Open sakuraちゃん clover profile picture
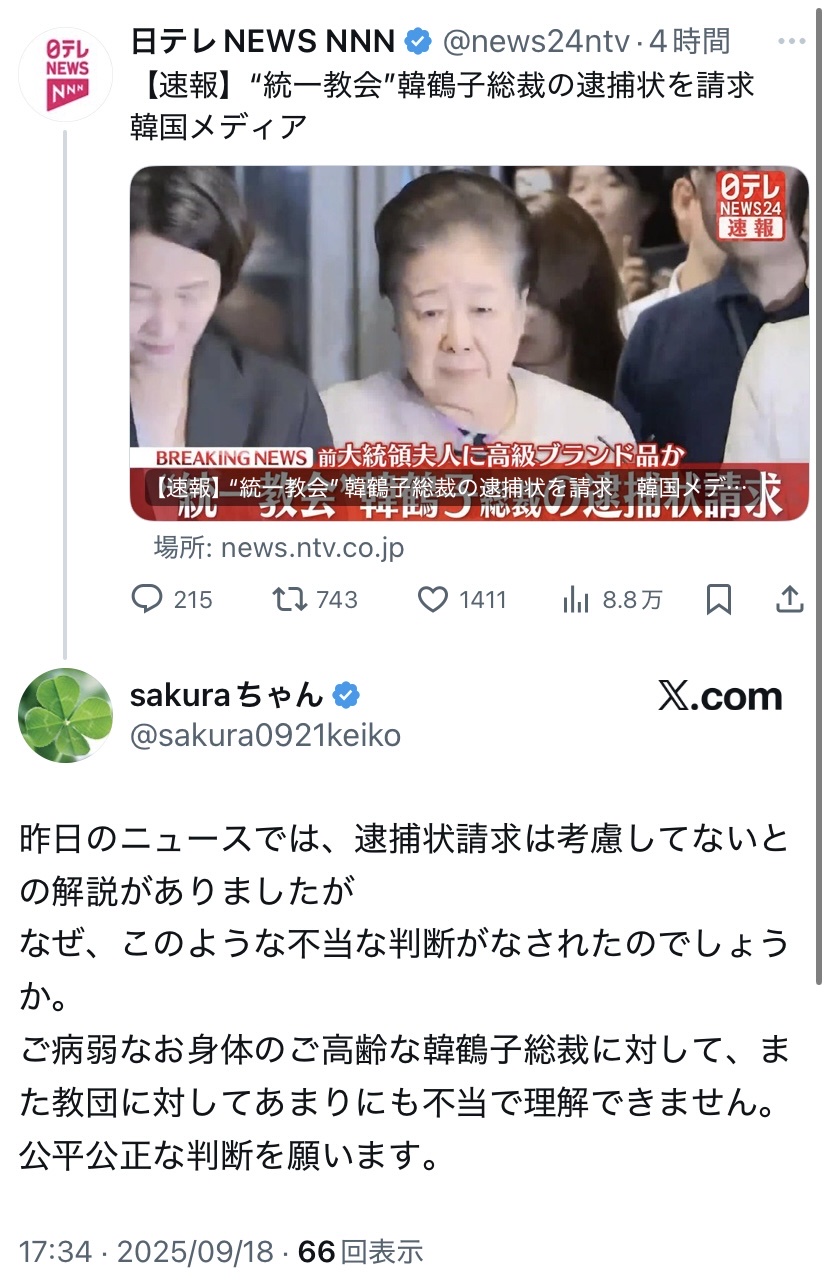Image resolution: width=828 pixels, height=1285 pixels. [x=66, y=715]
